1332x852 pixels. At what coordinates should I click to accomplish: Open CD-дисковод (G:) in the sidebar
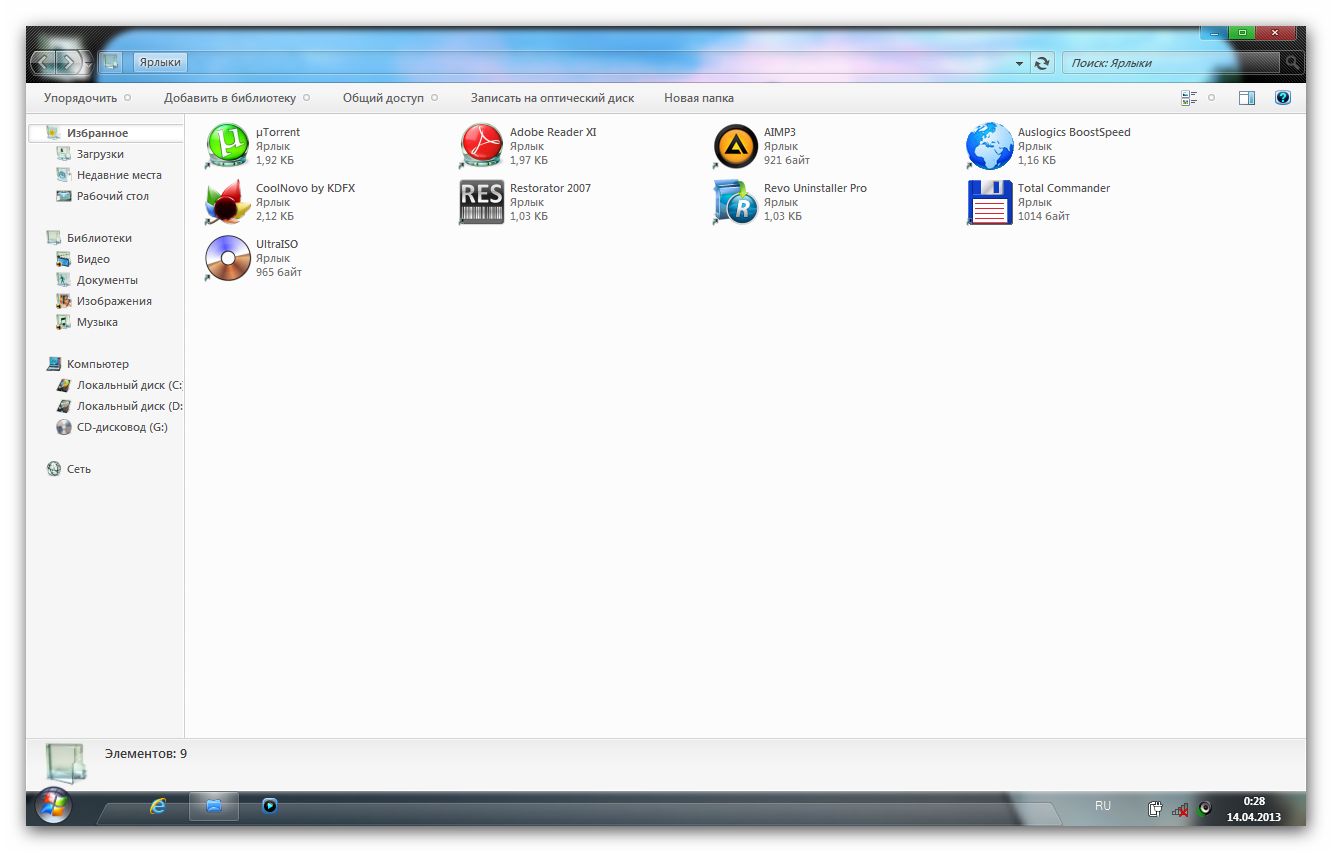click(x=122, y=427)
